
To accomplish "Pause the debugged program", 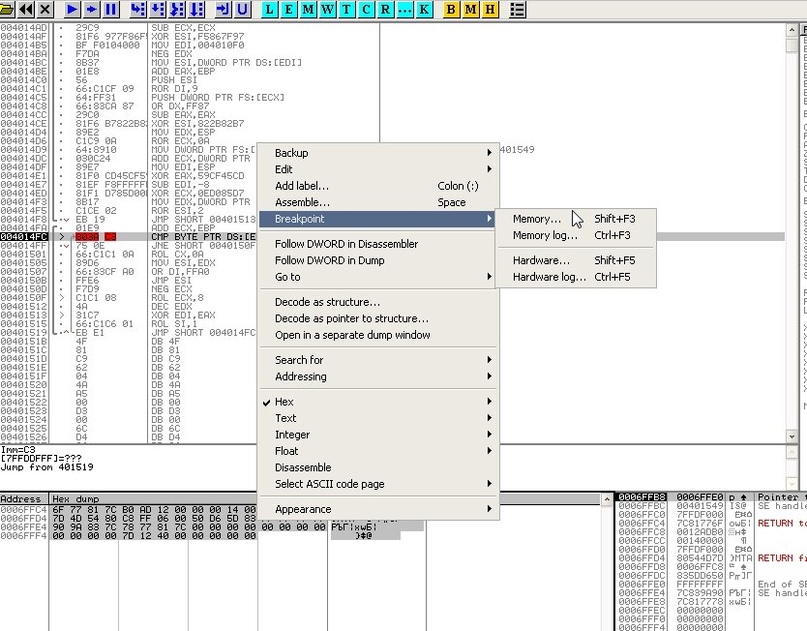I will pos(111,9).
